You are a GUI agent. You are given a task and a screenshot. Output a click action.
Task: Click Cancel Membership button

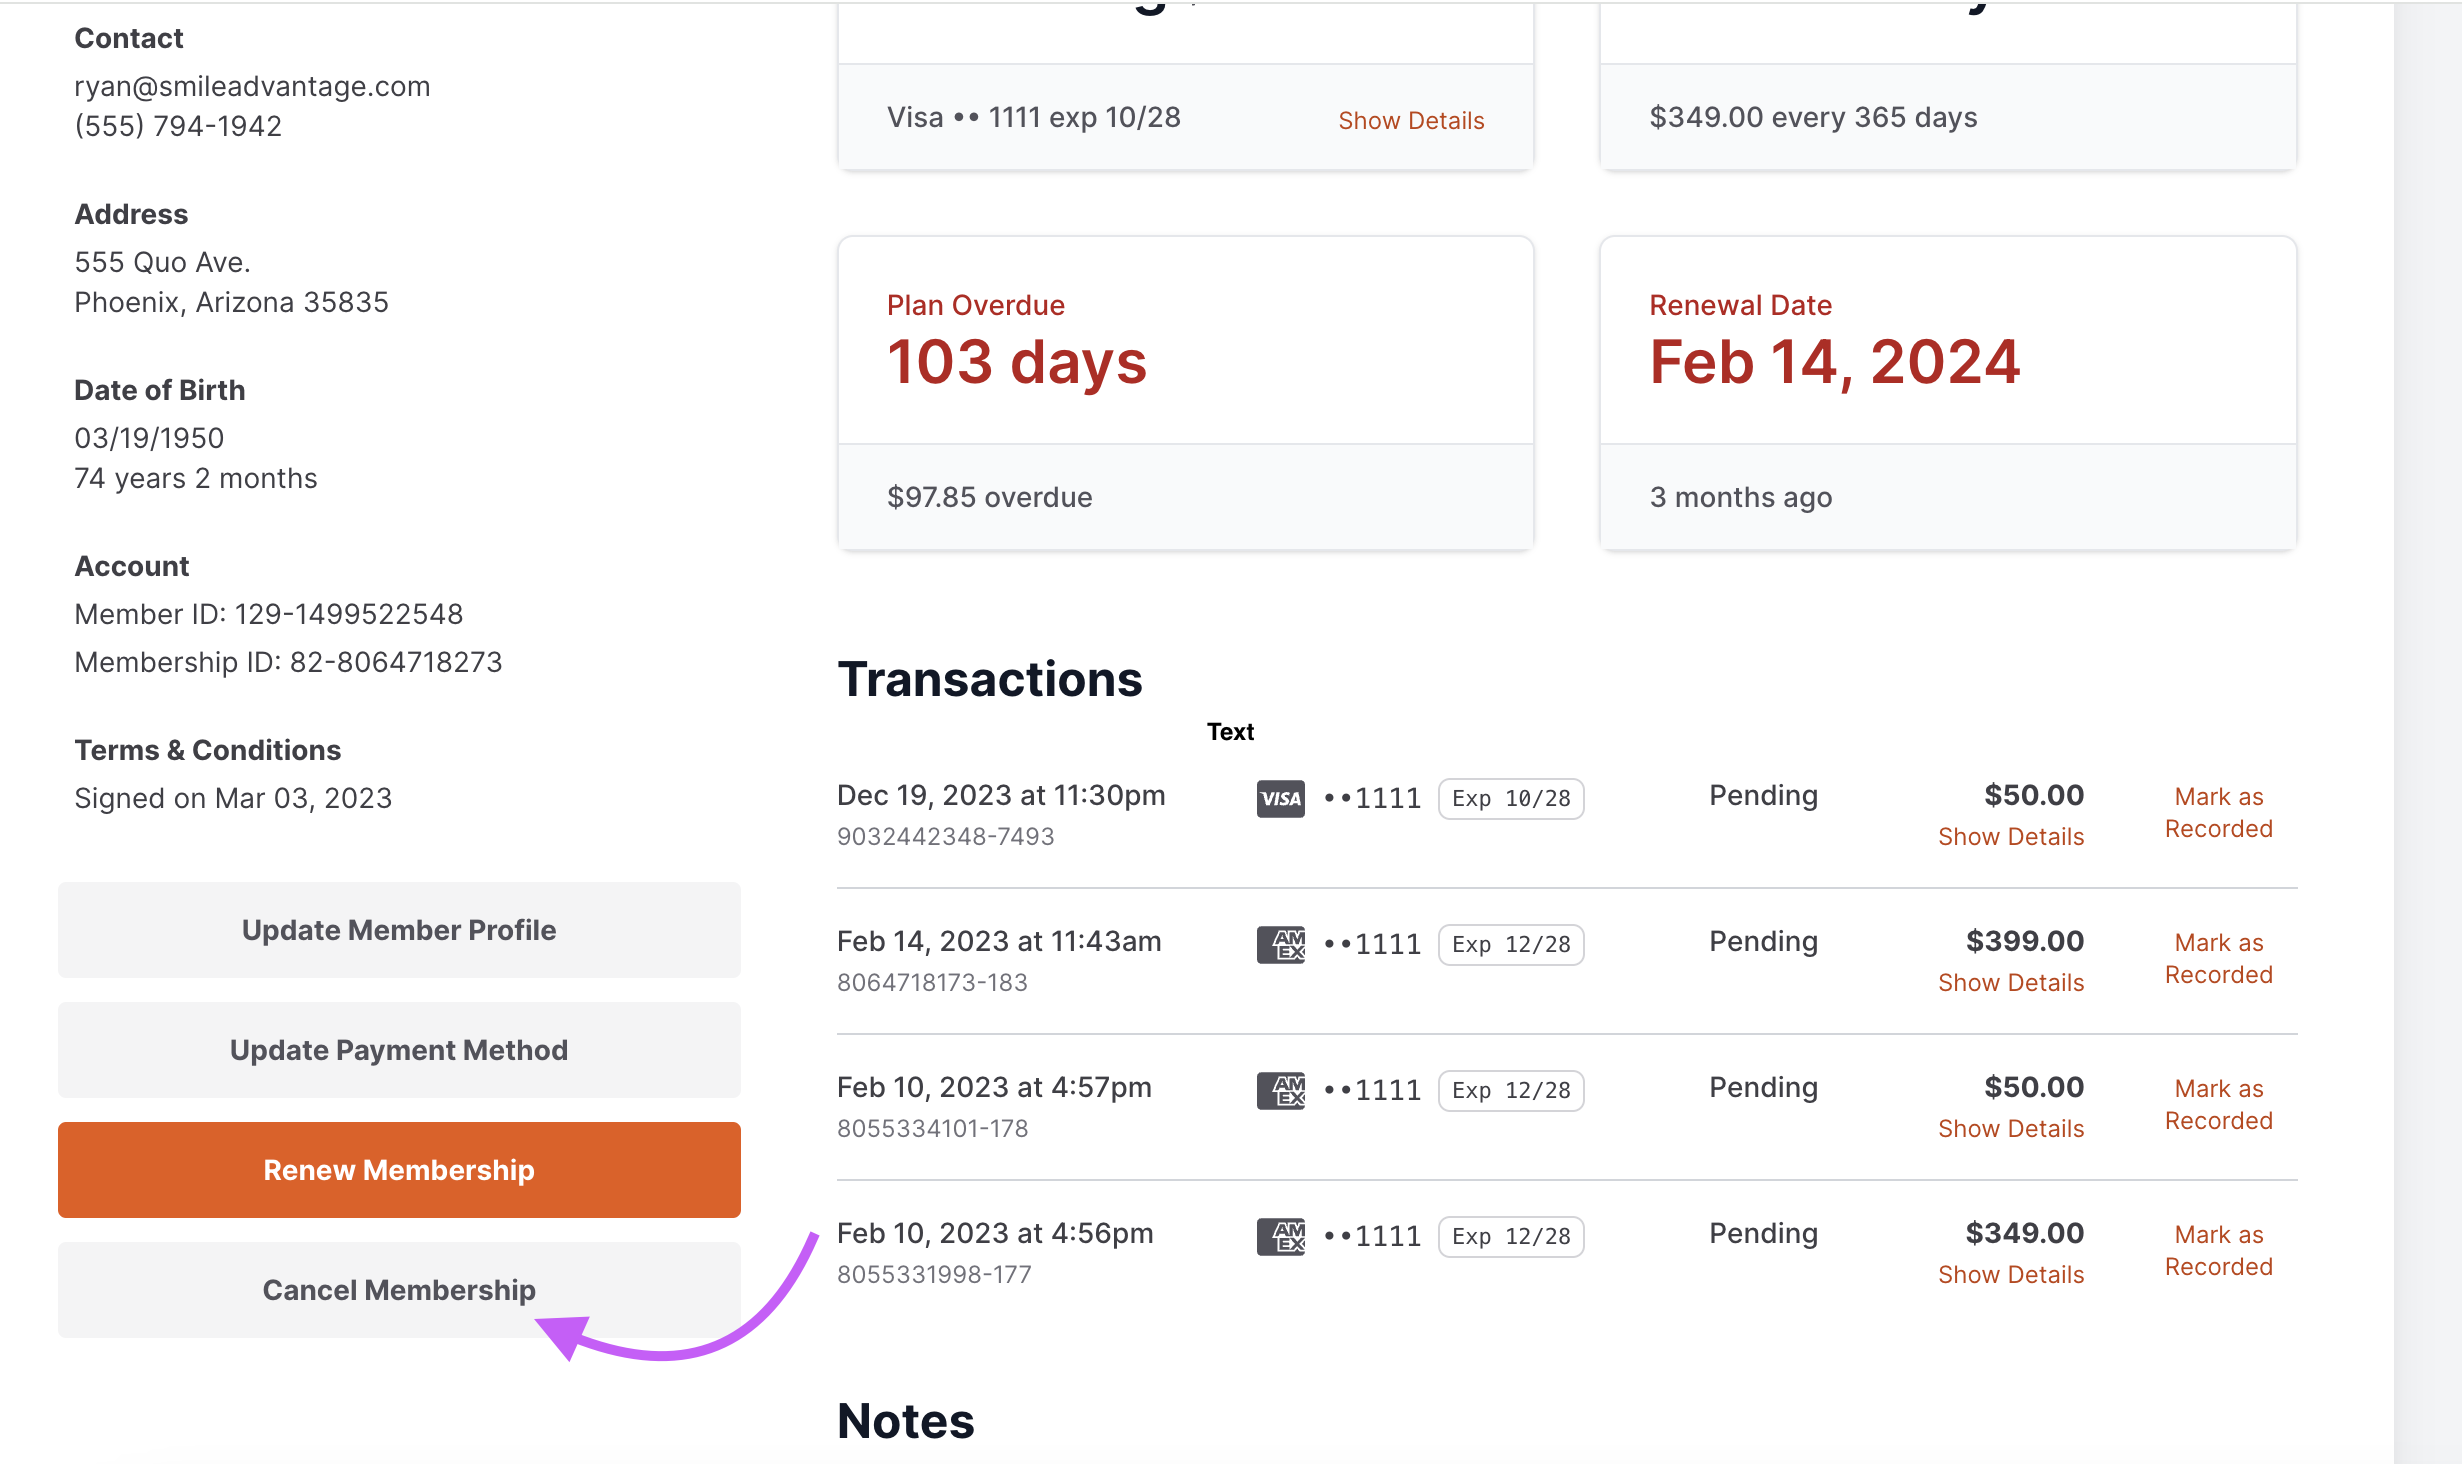coord(399,1290)
